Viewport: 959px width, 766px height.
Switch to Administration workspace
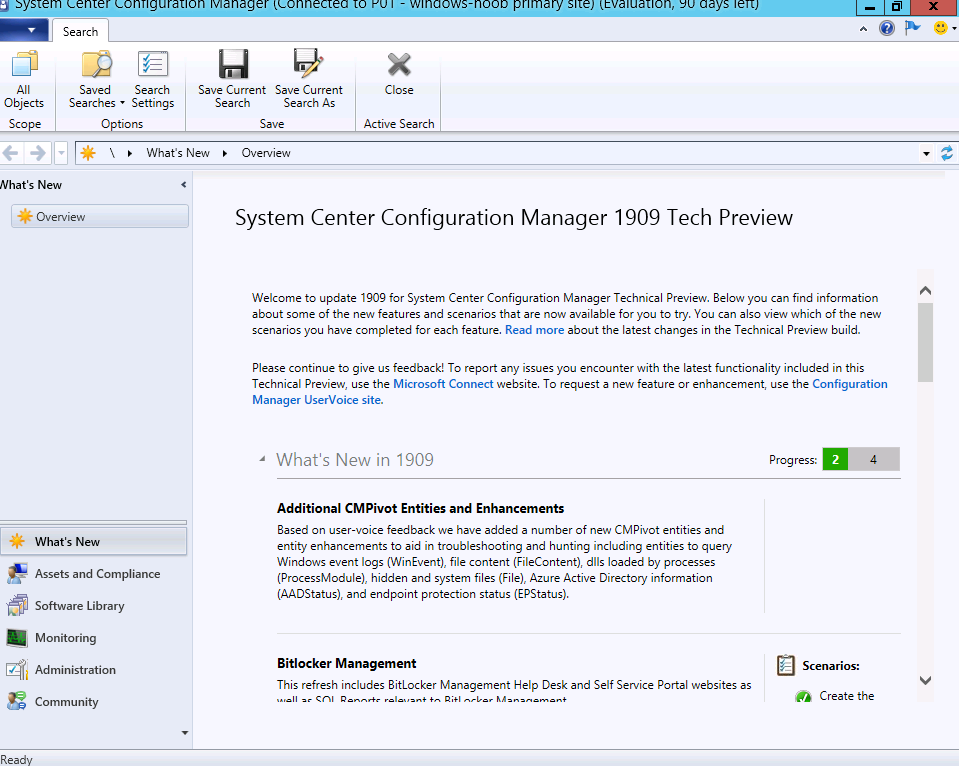click(94, 670)
